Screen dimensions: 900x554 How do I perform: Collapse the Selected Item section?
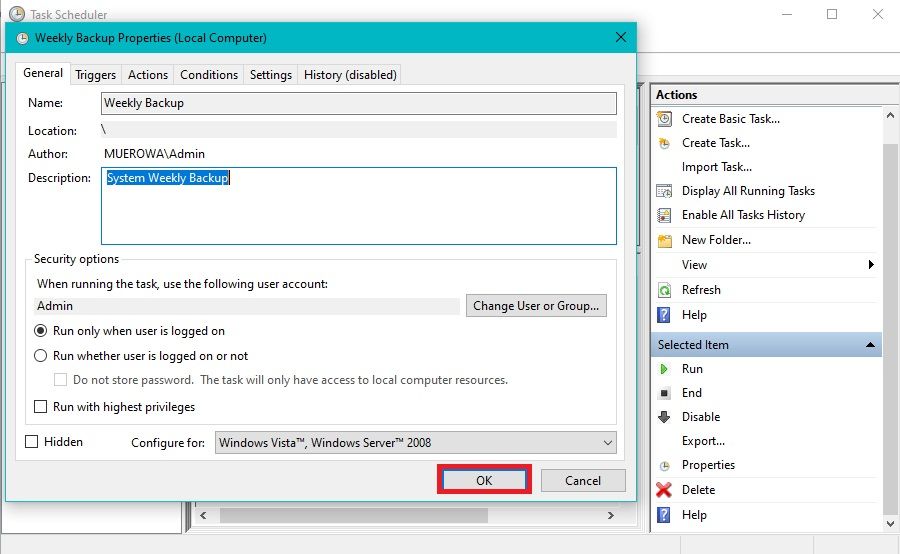point(871,345)
